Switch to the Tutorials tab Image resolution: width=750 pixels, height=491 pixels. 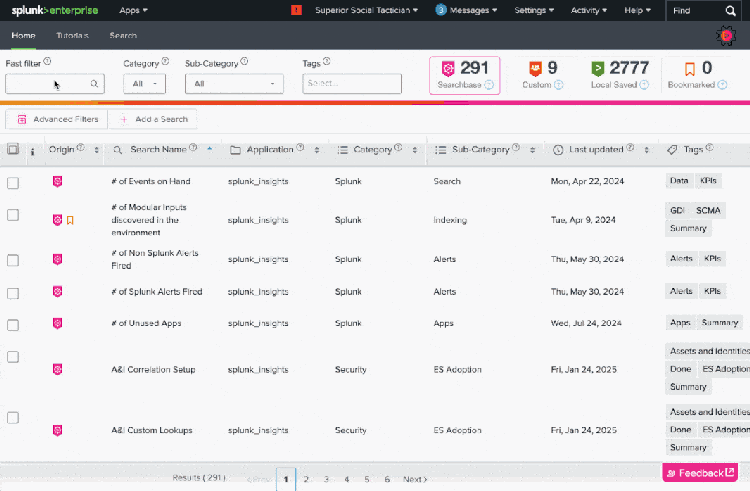coord(71,35)
